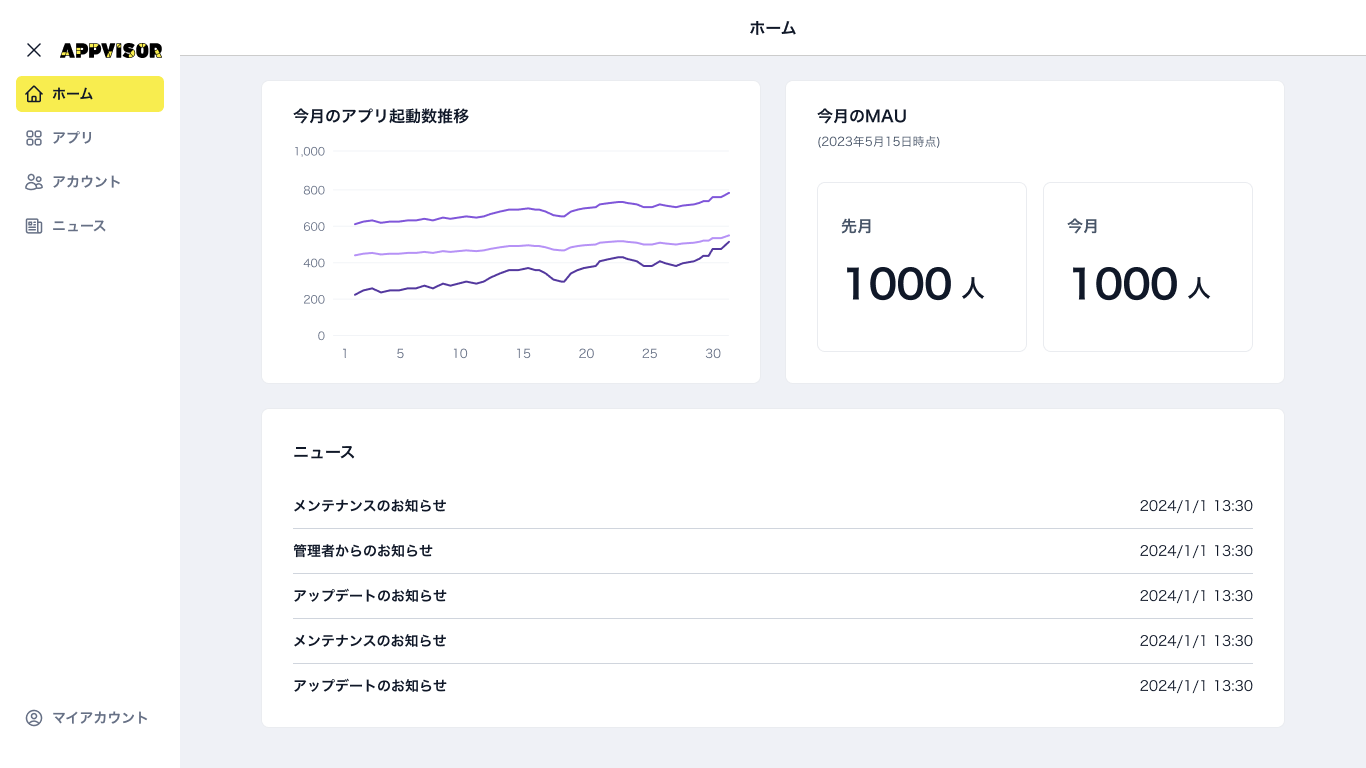Click the second メンテナンスのお知らせ in the list
The height and width of the screenshot is (768, 1366).
tap(369, 641)
